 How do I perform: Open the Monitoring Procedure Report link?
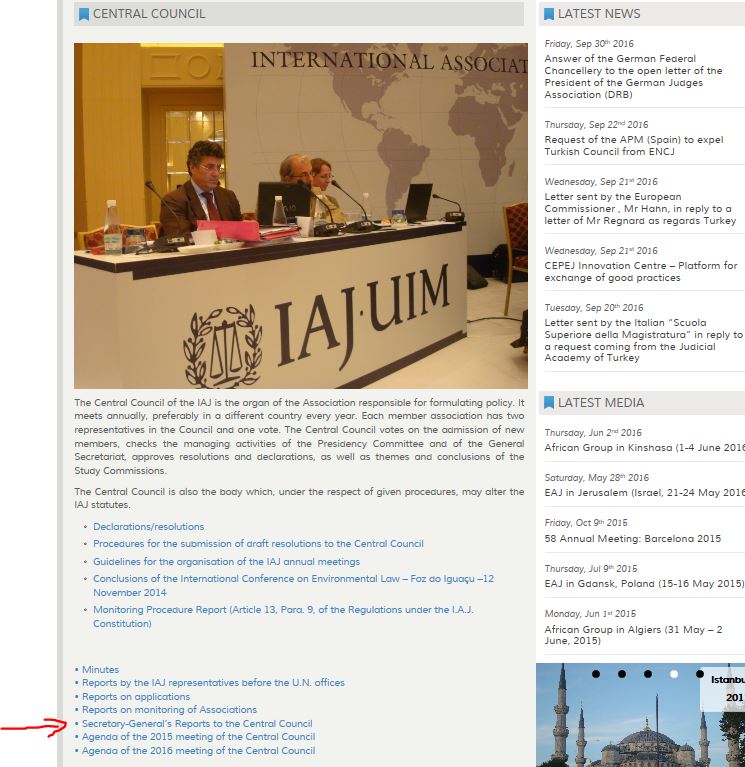283,616
